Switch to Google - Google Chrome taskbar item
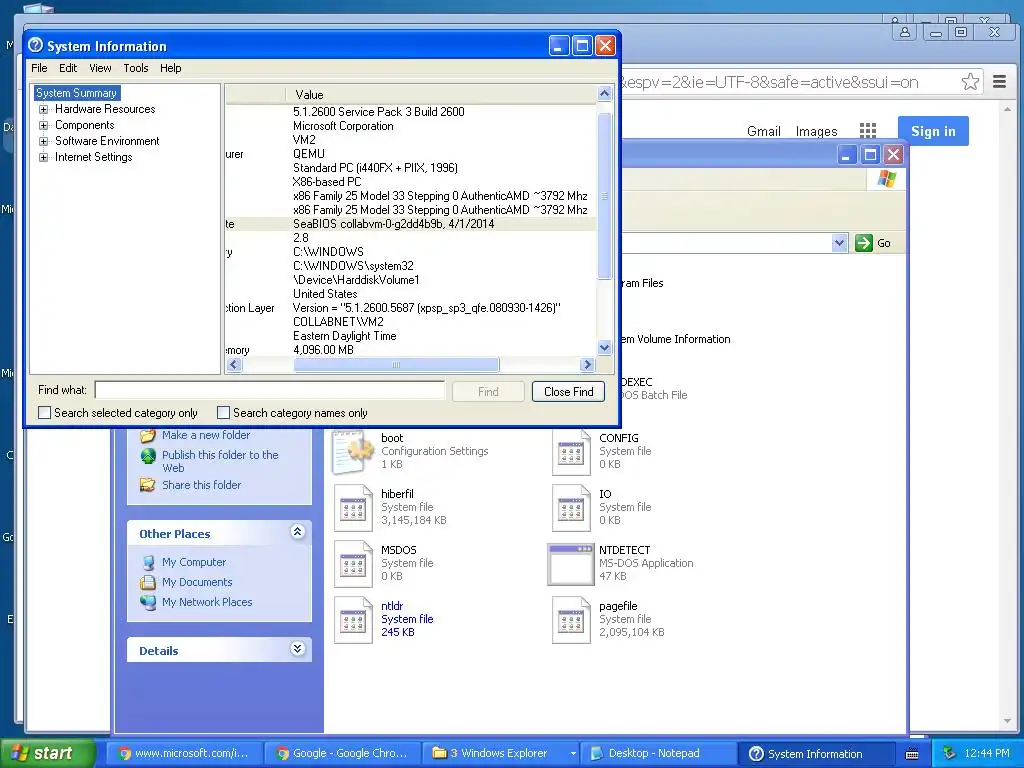The image size is (1024, 768). coord(344,754)
